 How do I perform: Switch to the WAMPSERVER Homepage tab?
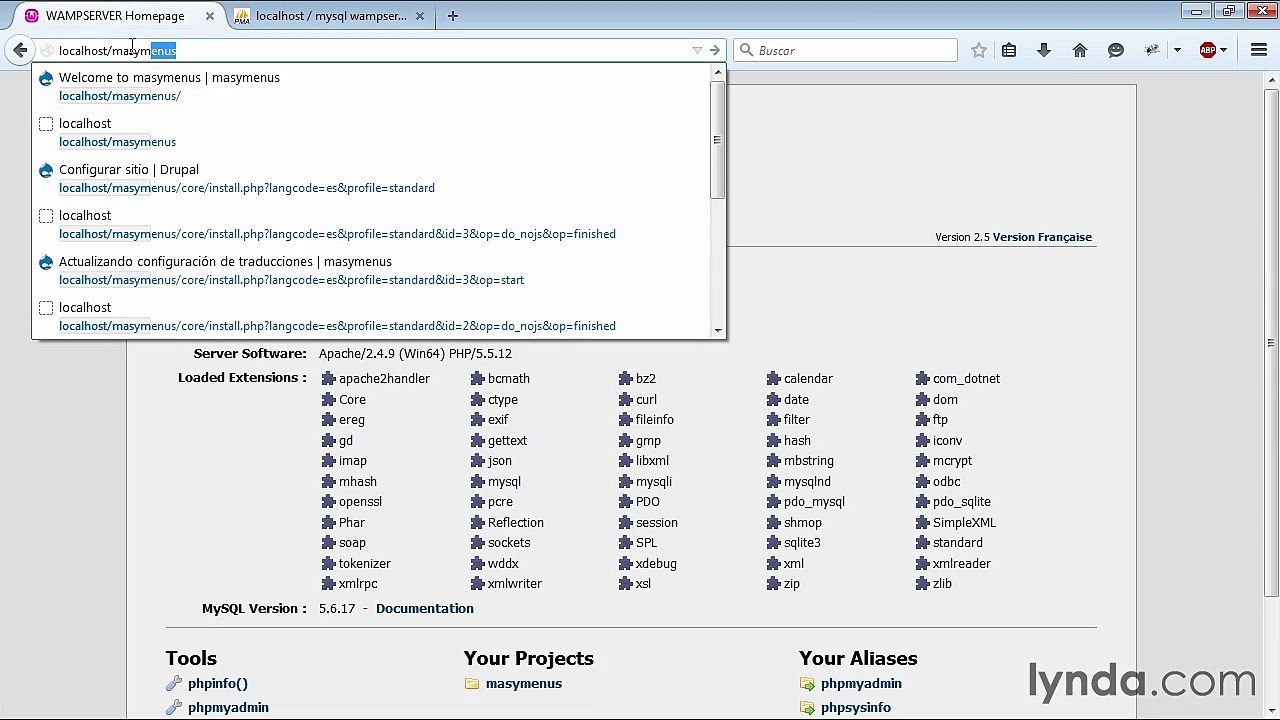pyautogui.click(x=115, y=16)
